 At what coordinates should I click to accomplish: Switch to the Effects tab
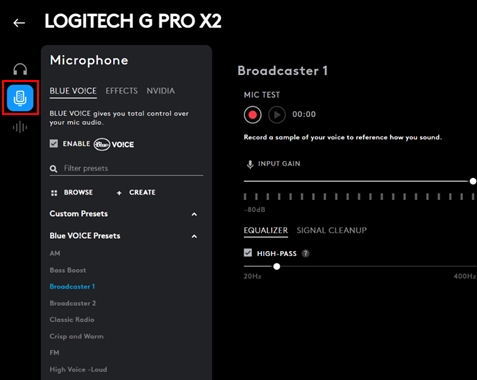tap(122, 91)
